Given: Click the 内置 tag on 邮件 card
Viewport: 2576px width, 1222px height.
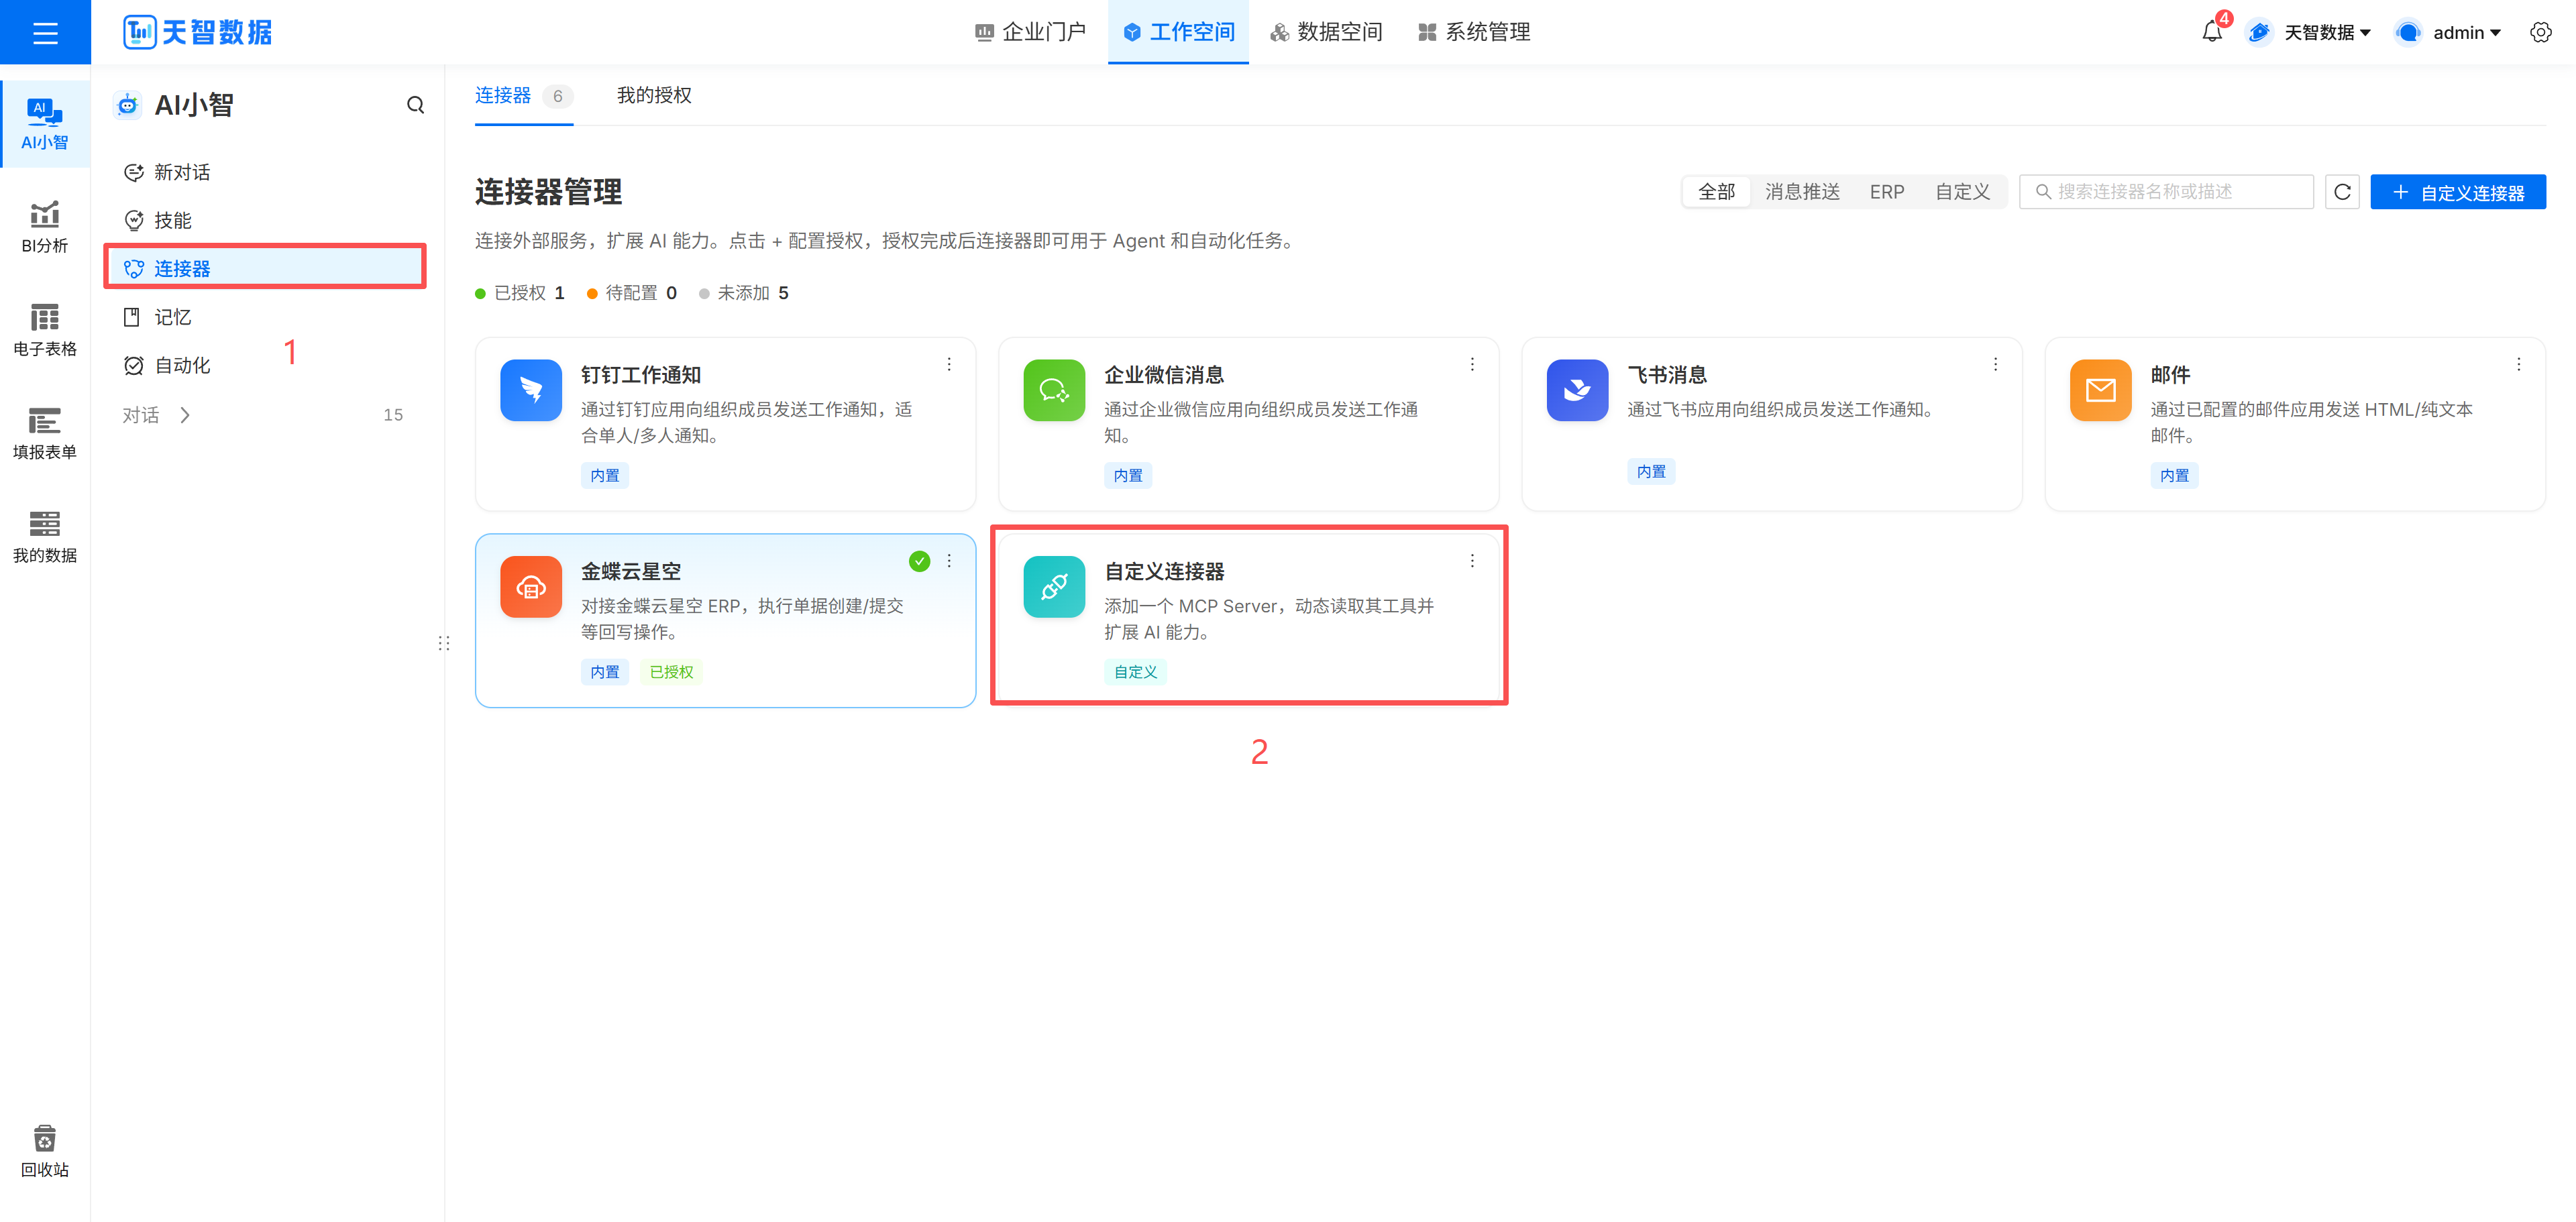Looking at the screenshot, I should [2174, 475].
